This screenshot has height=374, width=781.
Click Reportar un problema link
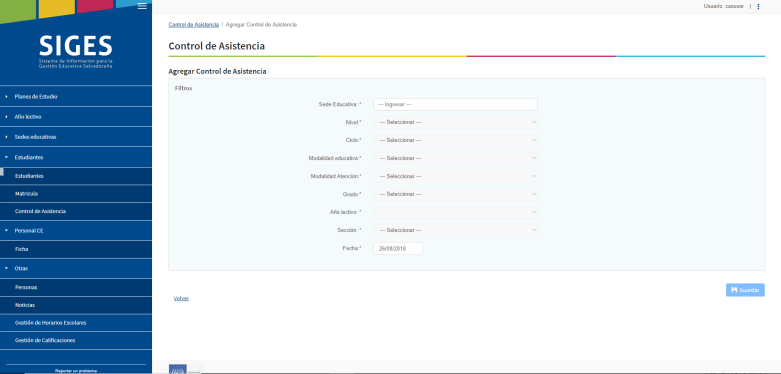click(76, 371)
